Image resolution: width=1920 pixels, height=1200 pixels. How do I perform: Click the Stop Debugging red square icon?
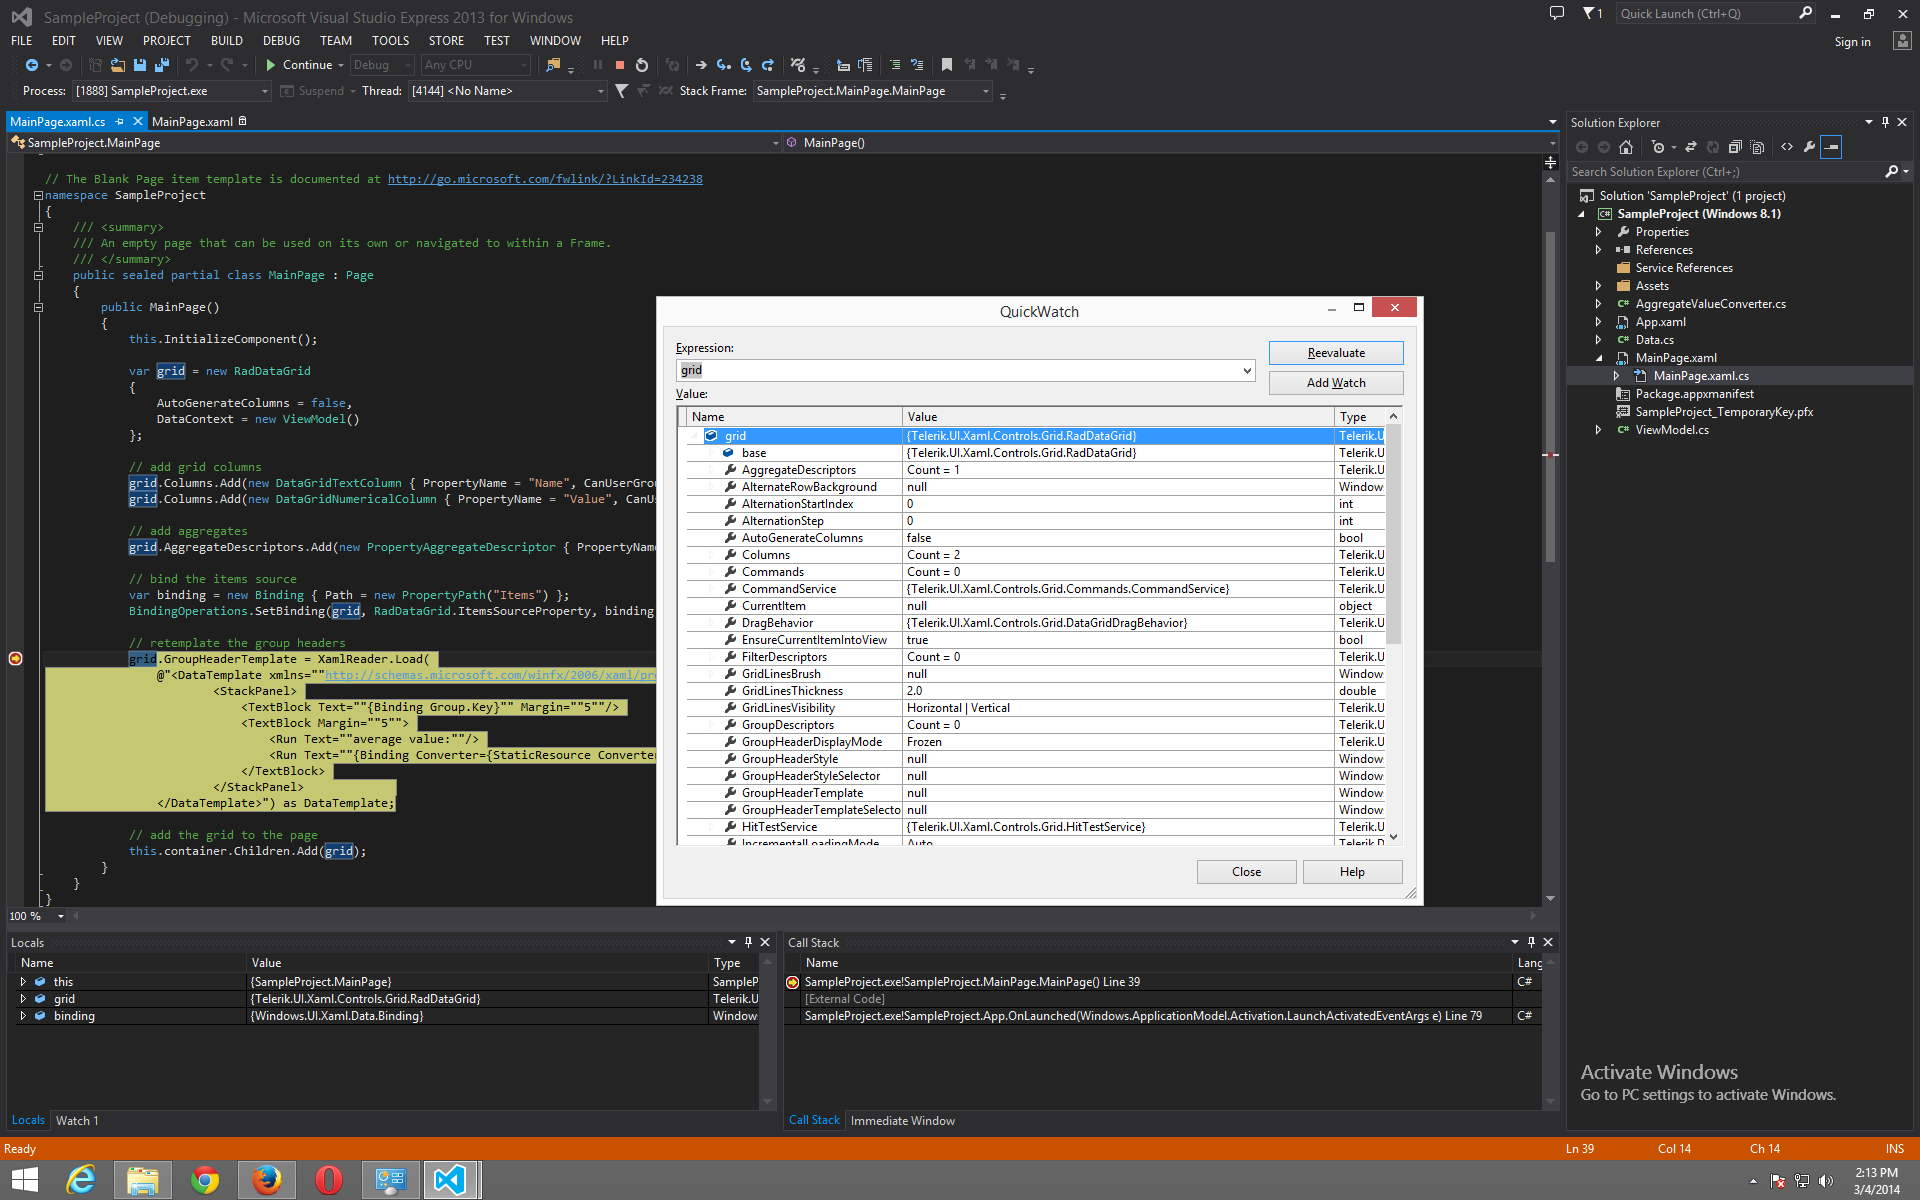620,65
